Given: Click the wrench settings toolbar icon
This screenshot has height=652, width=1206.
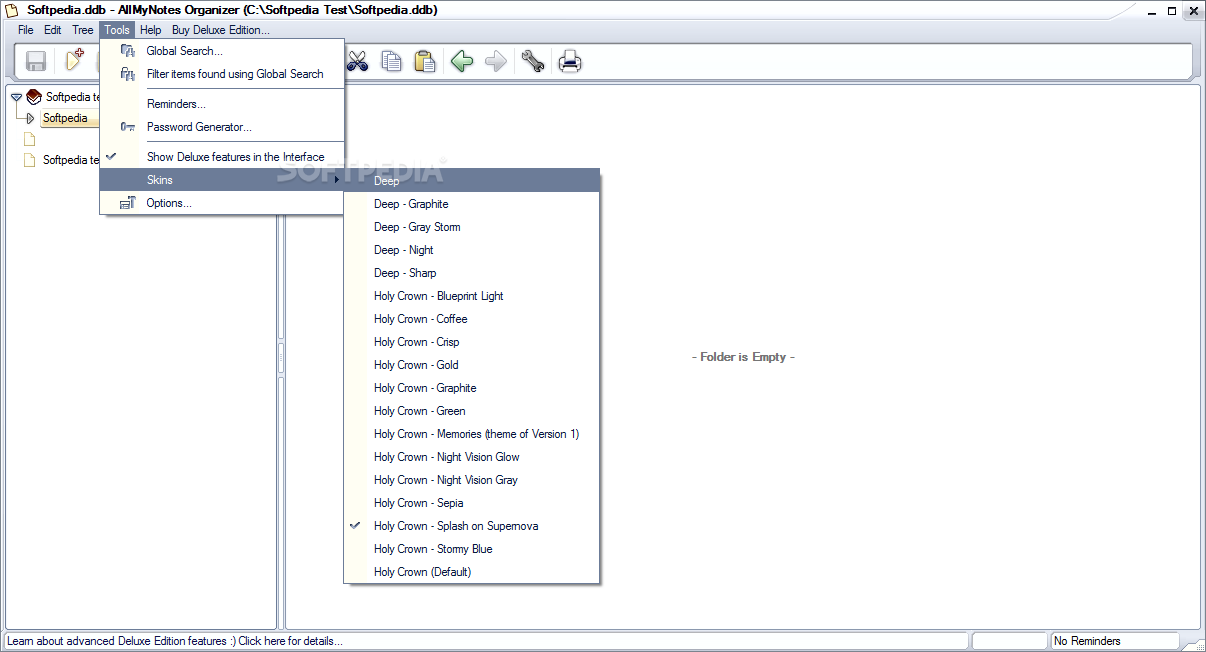Looking at the screenshot, I should coord(533,61).
